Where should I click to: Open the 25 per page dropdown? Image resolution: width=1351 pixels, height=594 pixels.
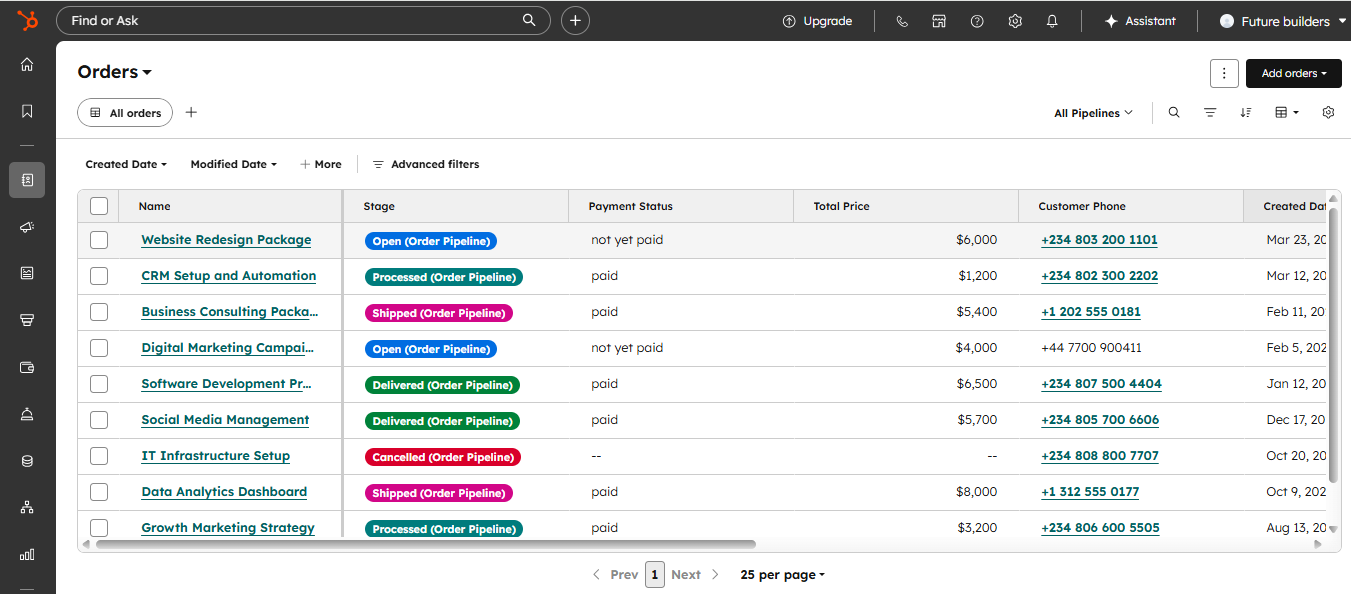tap(783, 575)
